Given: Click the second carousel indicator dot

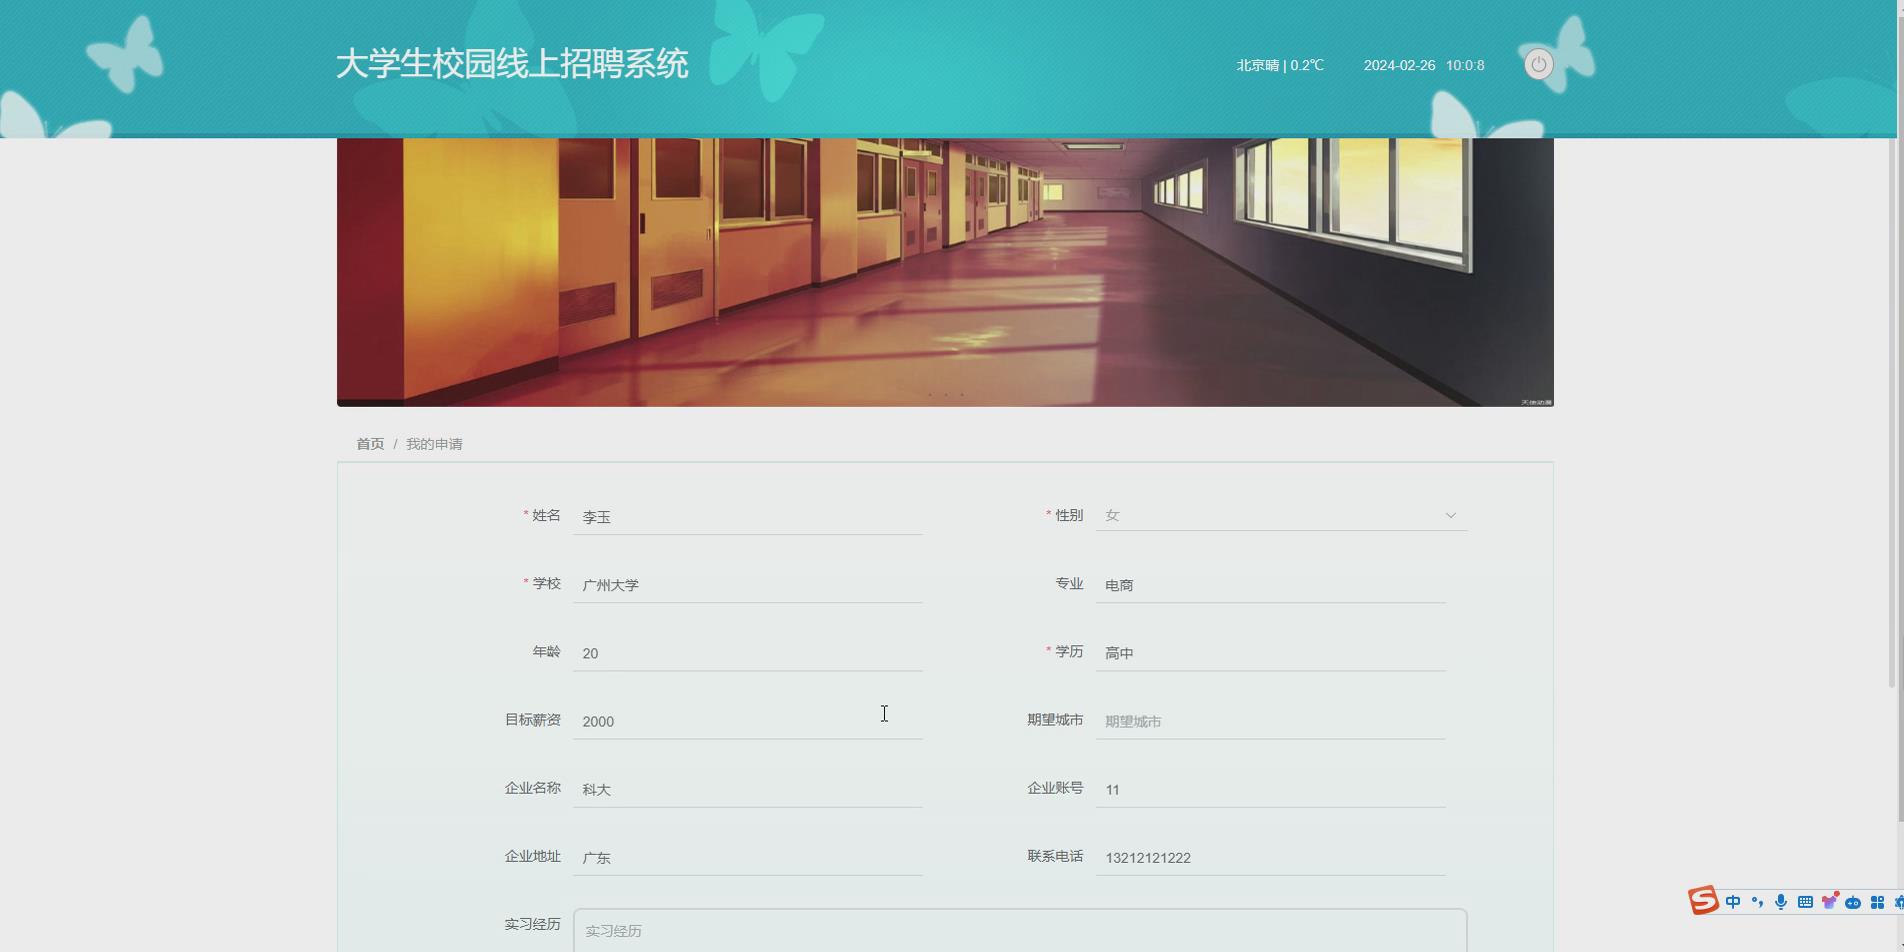Looking at the screenshot, I should pyautogui.click(x=944, y=395).
